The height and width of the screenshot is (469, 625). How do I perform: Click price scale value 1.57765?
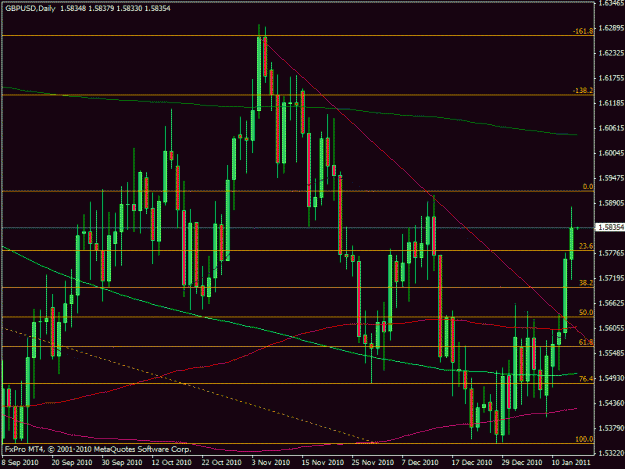(x=611, y=253)
